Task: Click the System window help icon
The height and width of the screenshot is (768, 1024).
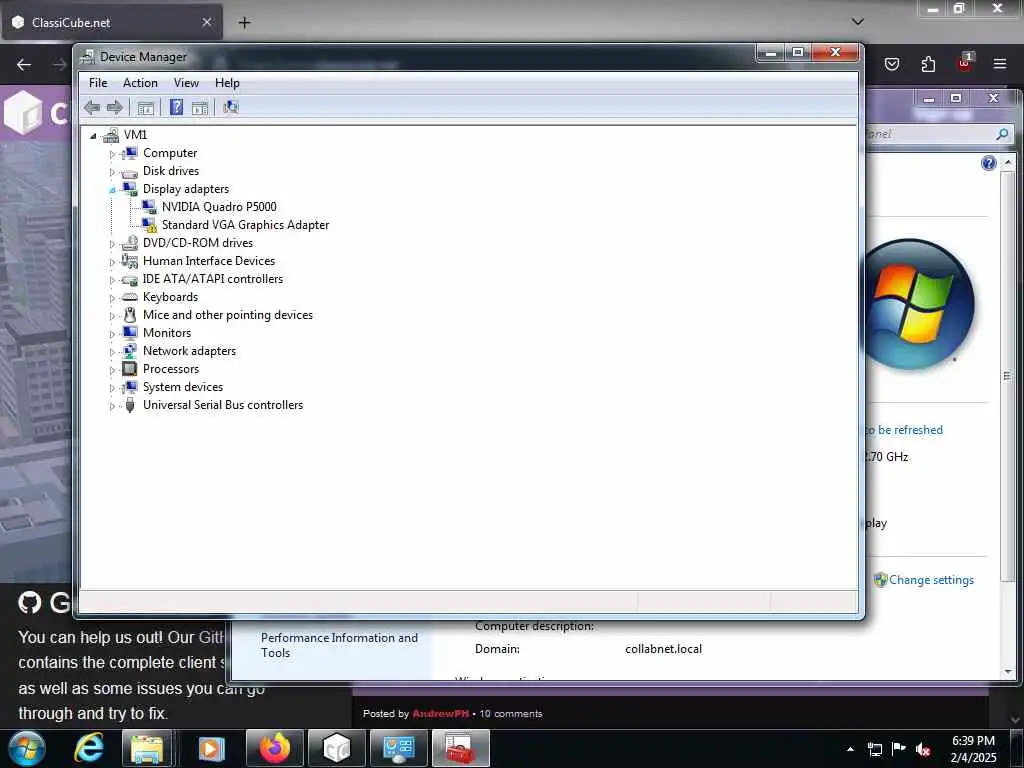Action: point(989,163)
